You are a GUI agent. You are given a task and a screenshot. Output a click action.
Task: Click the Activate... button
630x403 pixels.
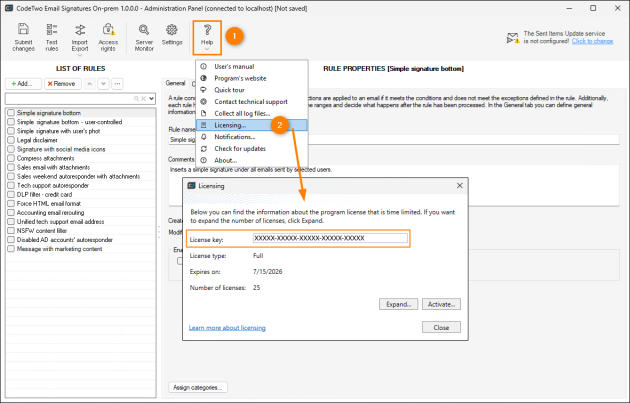click(x=441, y=304)
